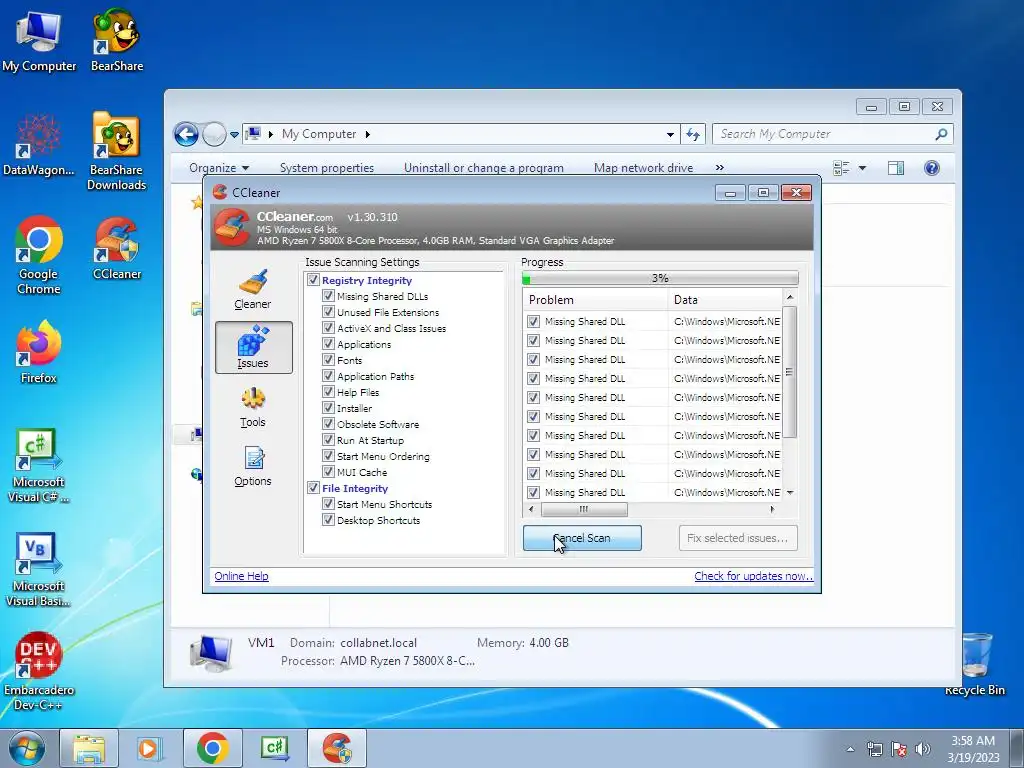Viewport: 1024px width, 768px height.
Task: Open Microsoft Visual Basic desktop shortcut
Action: coord(39,571)
